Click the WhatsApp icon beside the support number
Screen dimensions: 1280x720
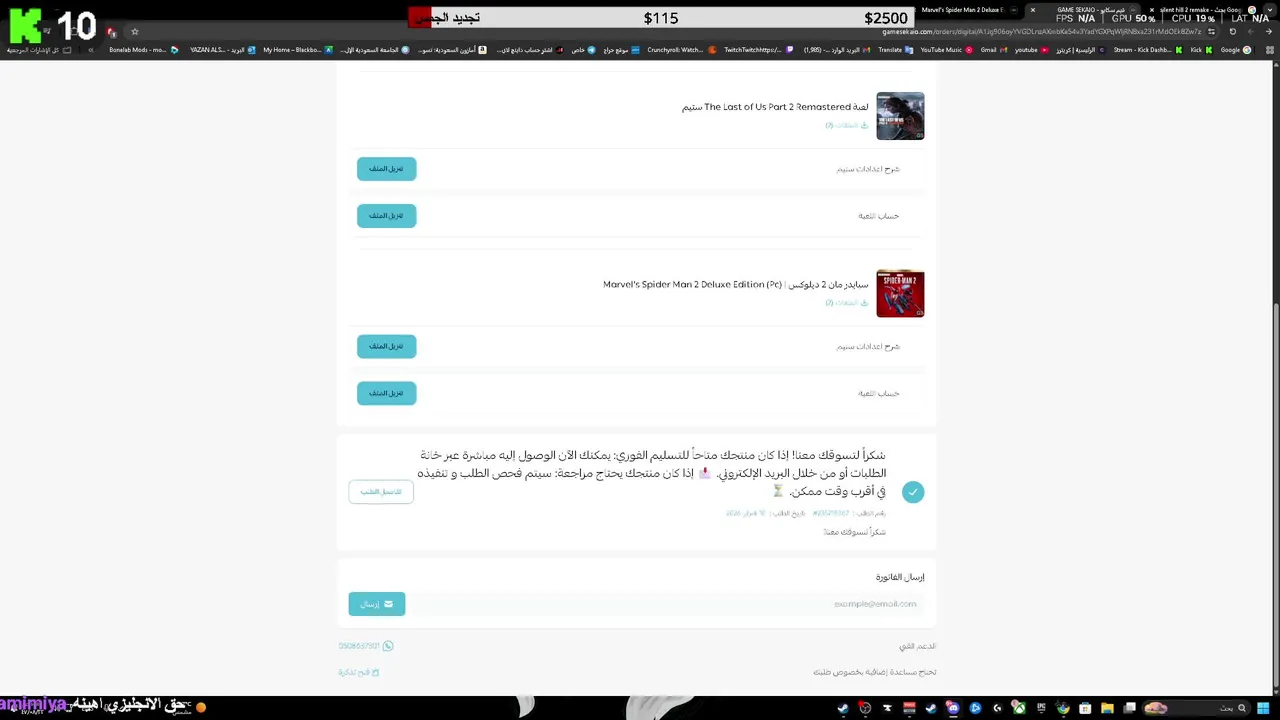pyautogui.click(x=388, y=646)
